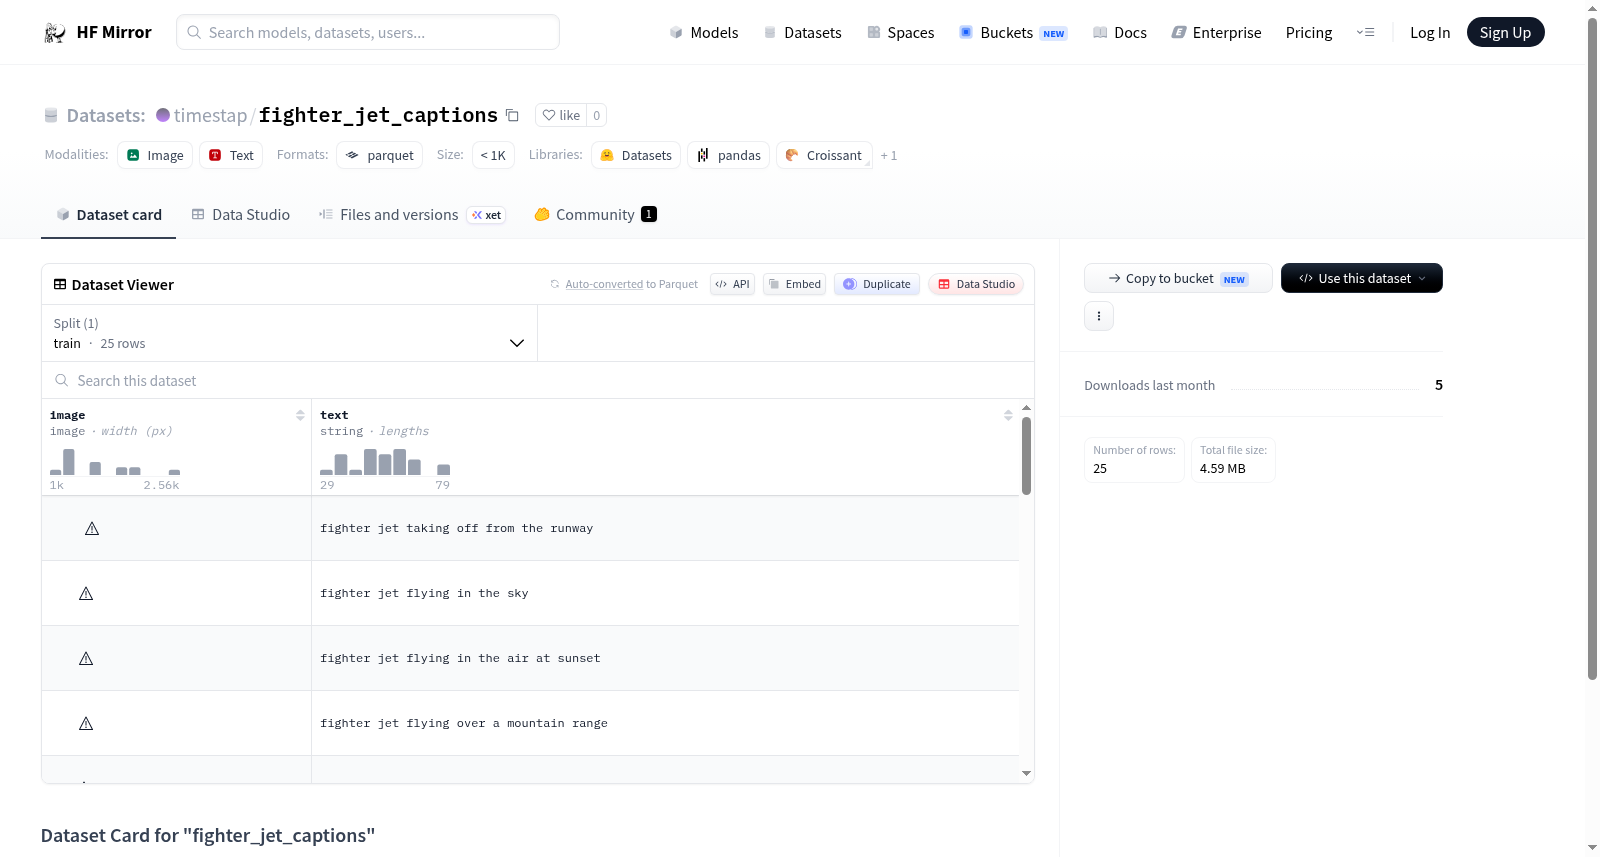1600x857 pixels.
Task: Click the Duplicate button
Action: [x=877, y=284]
